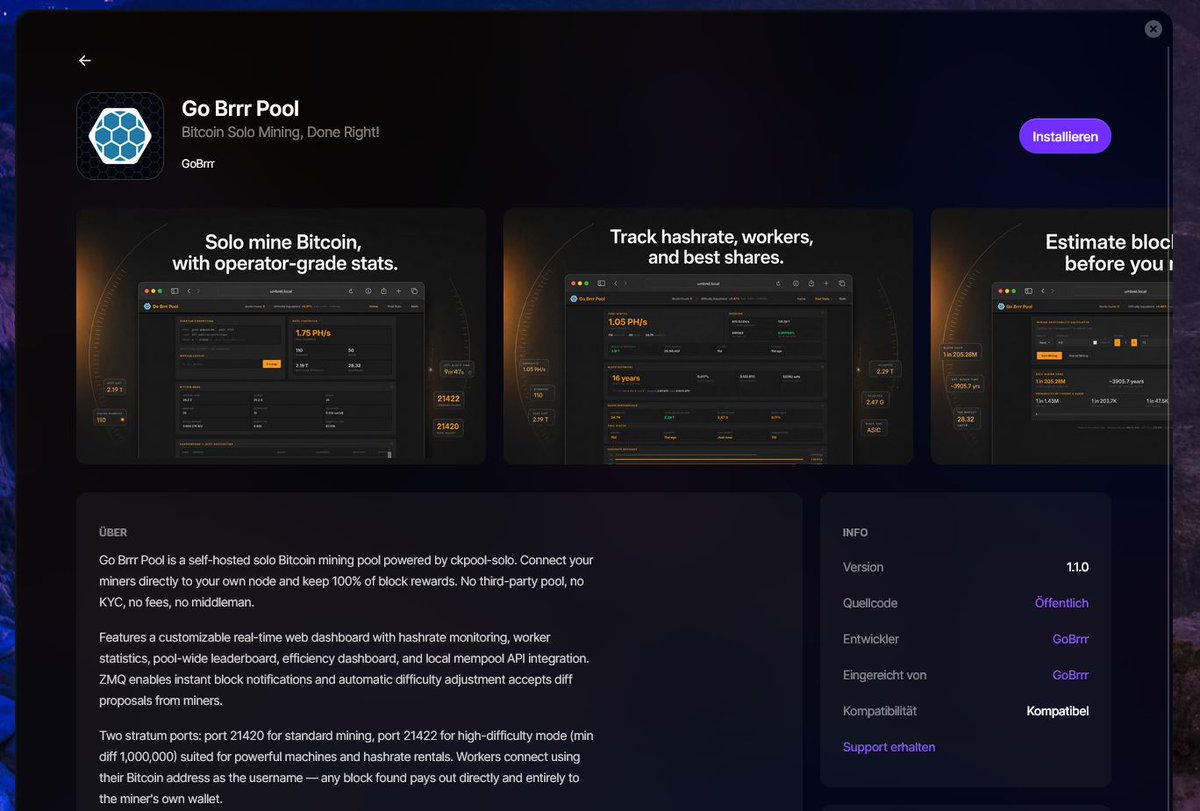Click the Kompatibel compatibility value
Viewport: 1200px width, 811px height.
coord(1058,711)
